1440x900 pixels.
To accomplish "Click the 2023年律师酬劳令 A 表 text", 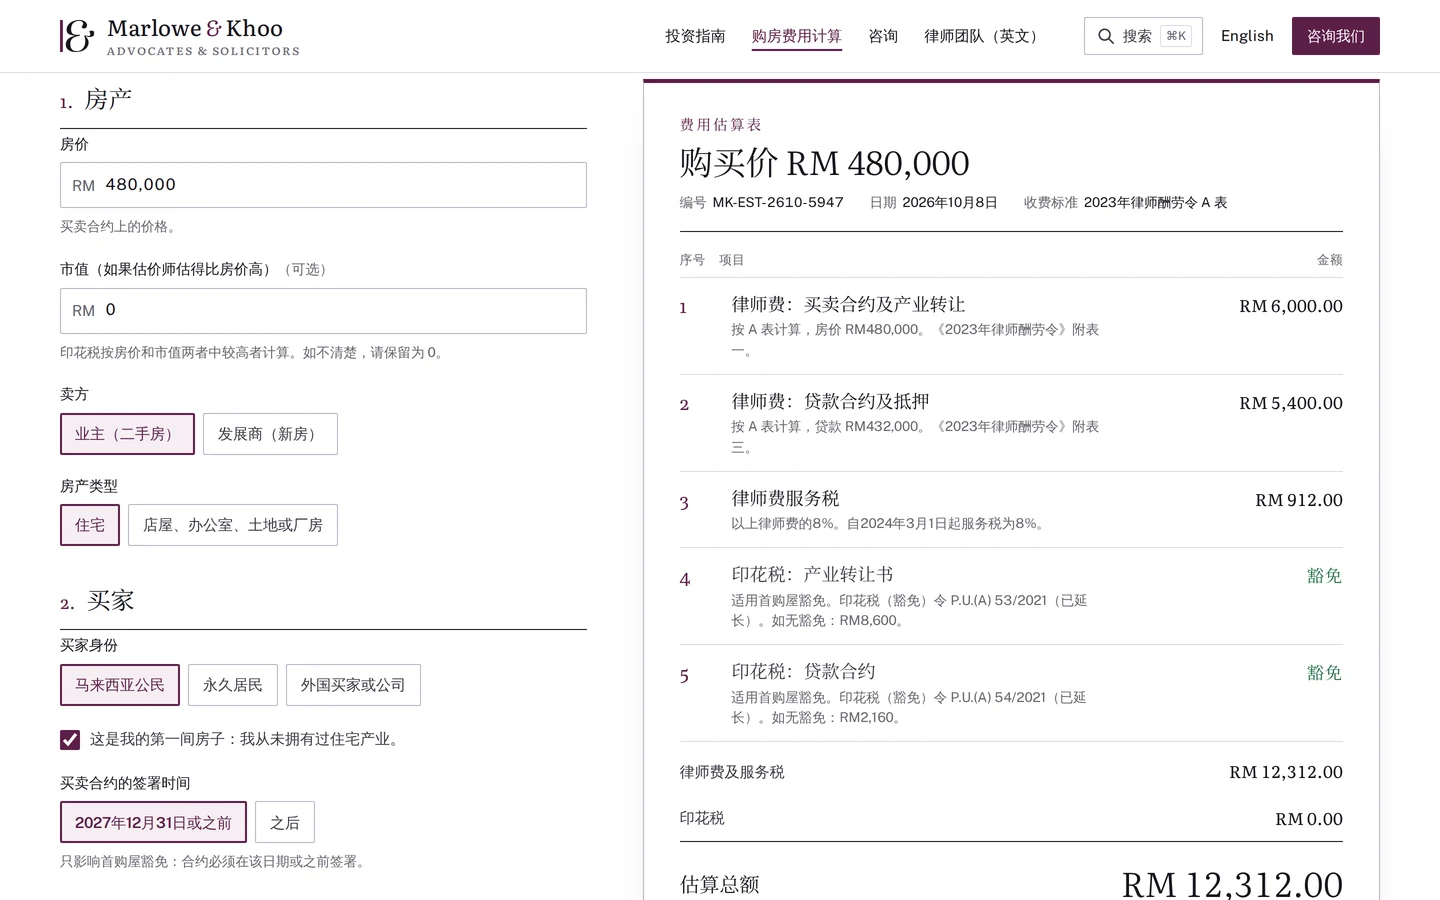I will [1155, 202].
